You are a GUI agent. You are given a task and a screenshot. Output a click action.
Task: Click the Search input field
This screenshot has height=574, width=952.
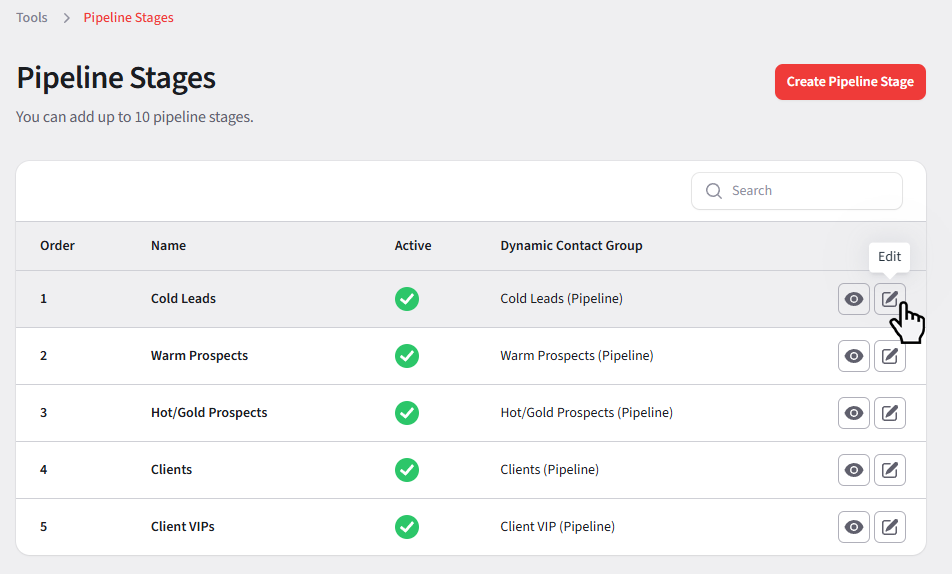(810, 191)
